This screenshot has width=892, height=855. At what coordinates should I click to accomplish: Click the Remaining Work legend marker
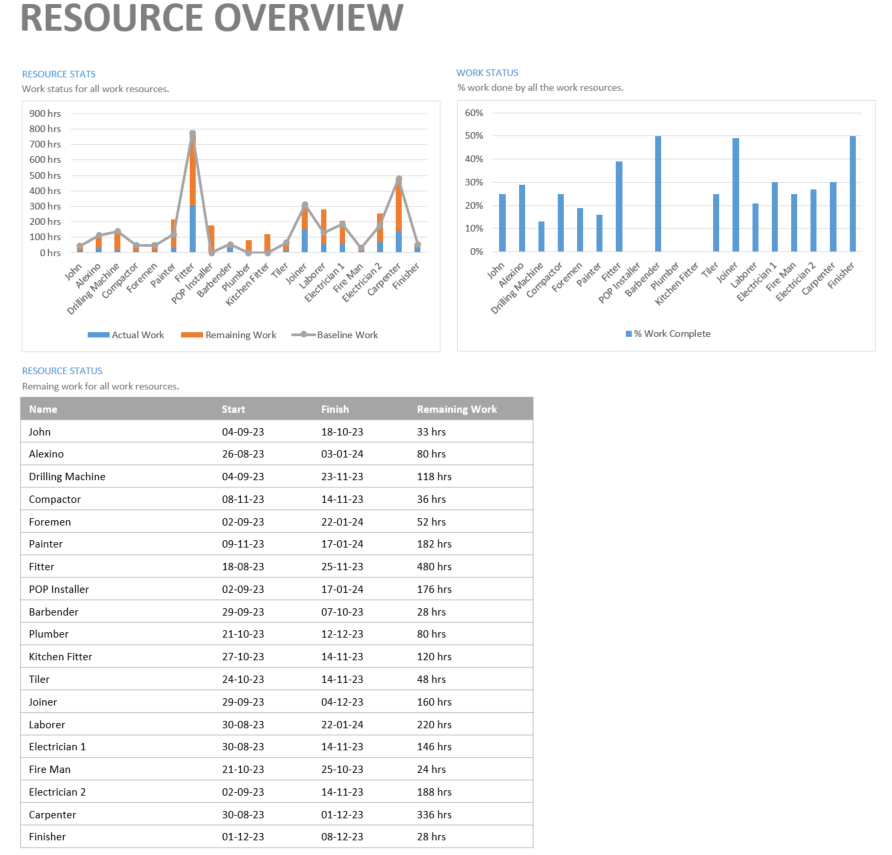click(x=192, y=333)
